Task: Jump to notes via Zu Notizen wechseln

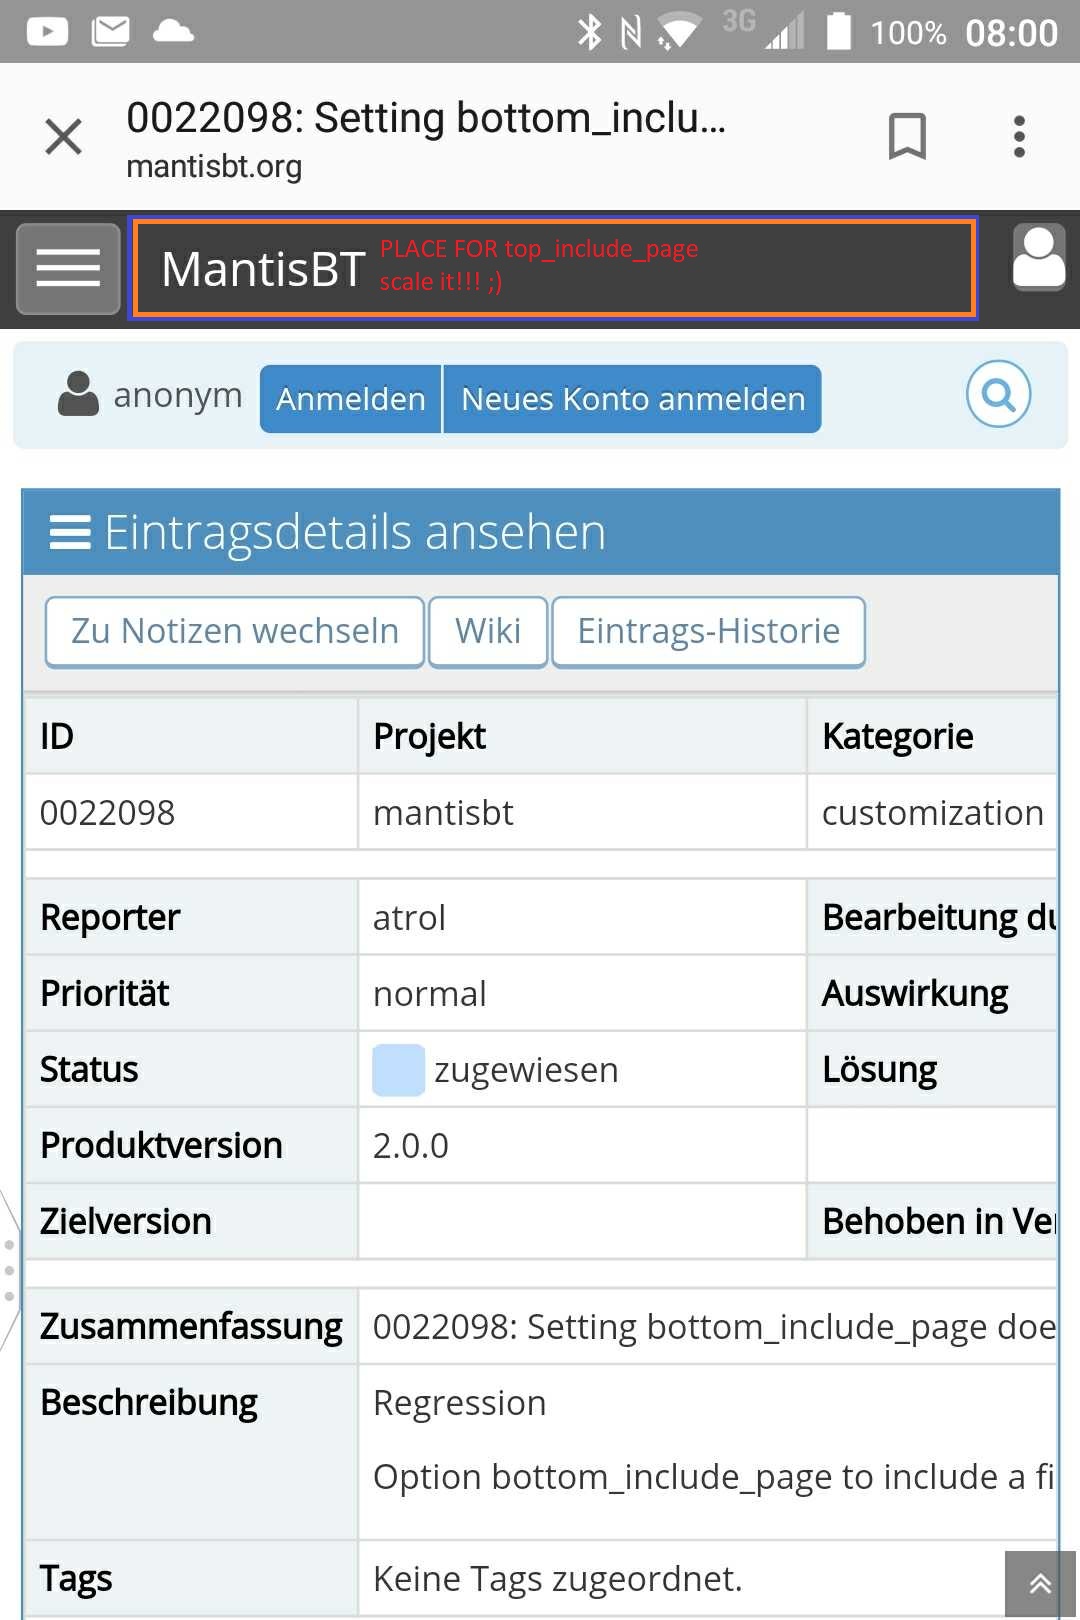Action: point(235,631)
